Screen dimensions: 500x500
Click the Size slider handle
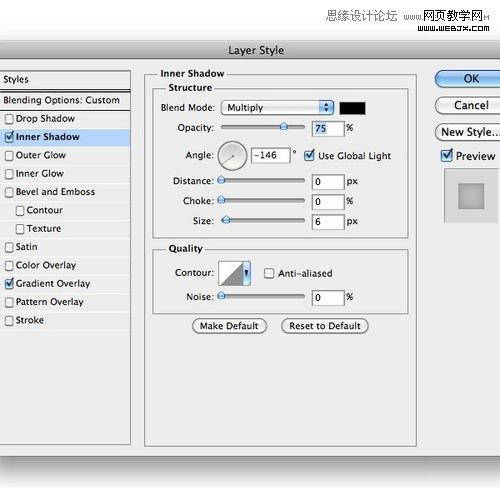(x=226, y=220)
